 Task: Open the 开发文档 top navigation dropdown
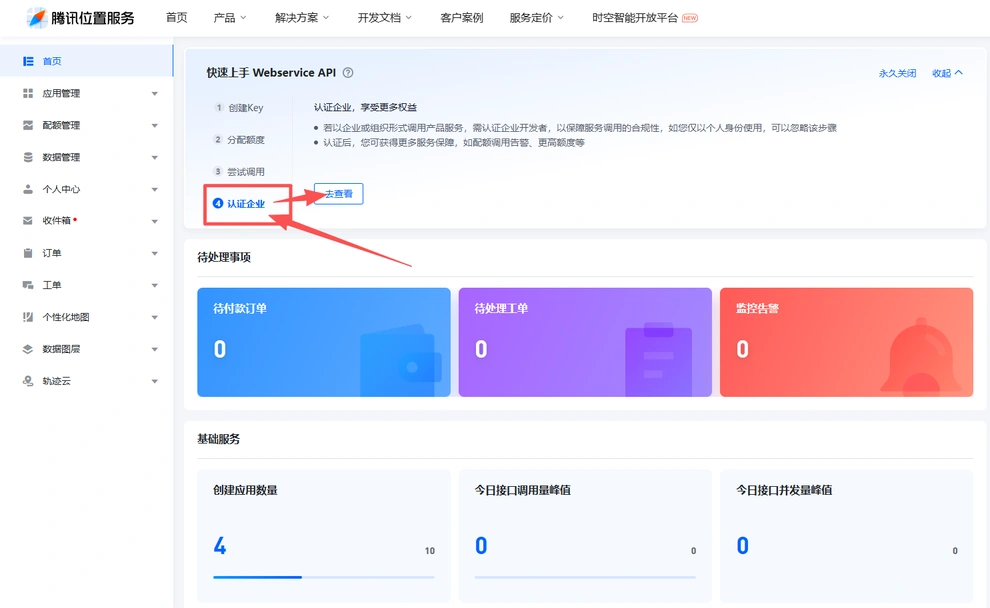coord(385,18)
